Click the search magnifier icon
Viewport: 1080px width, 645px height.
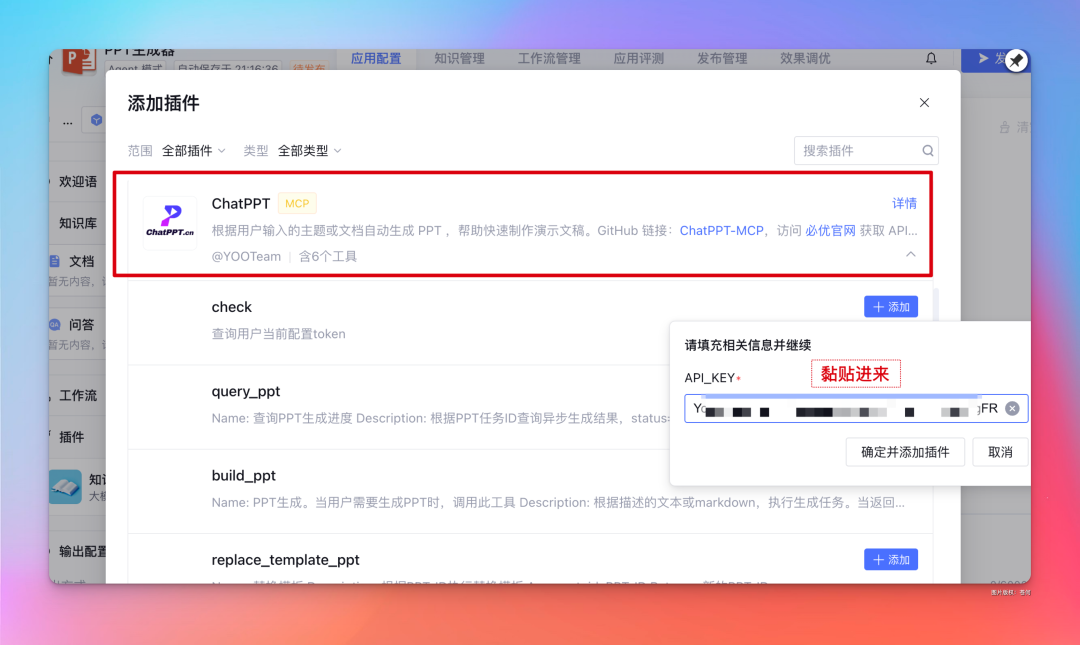tap(928, 150)
